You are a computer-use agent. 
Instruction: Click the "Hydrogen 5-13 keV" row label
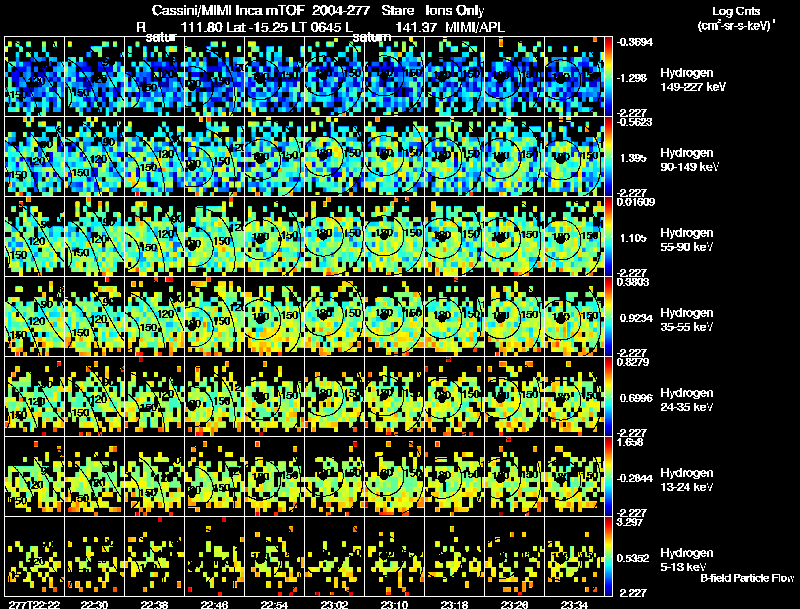(x=686, y=560)
